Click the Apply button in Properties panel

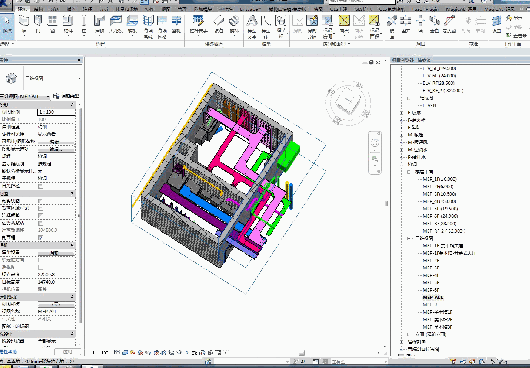[x=67, y=352]
